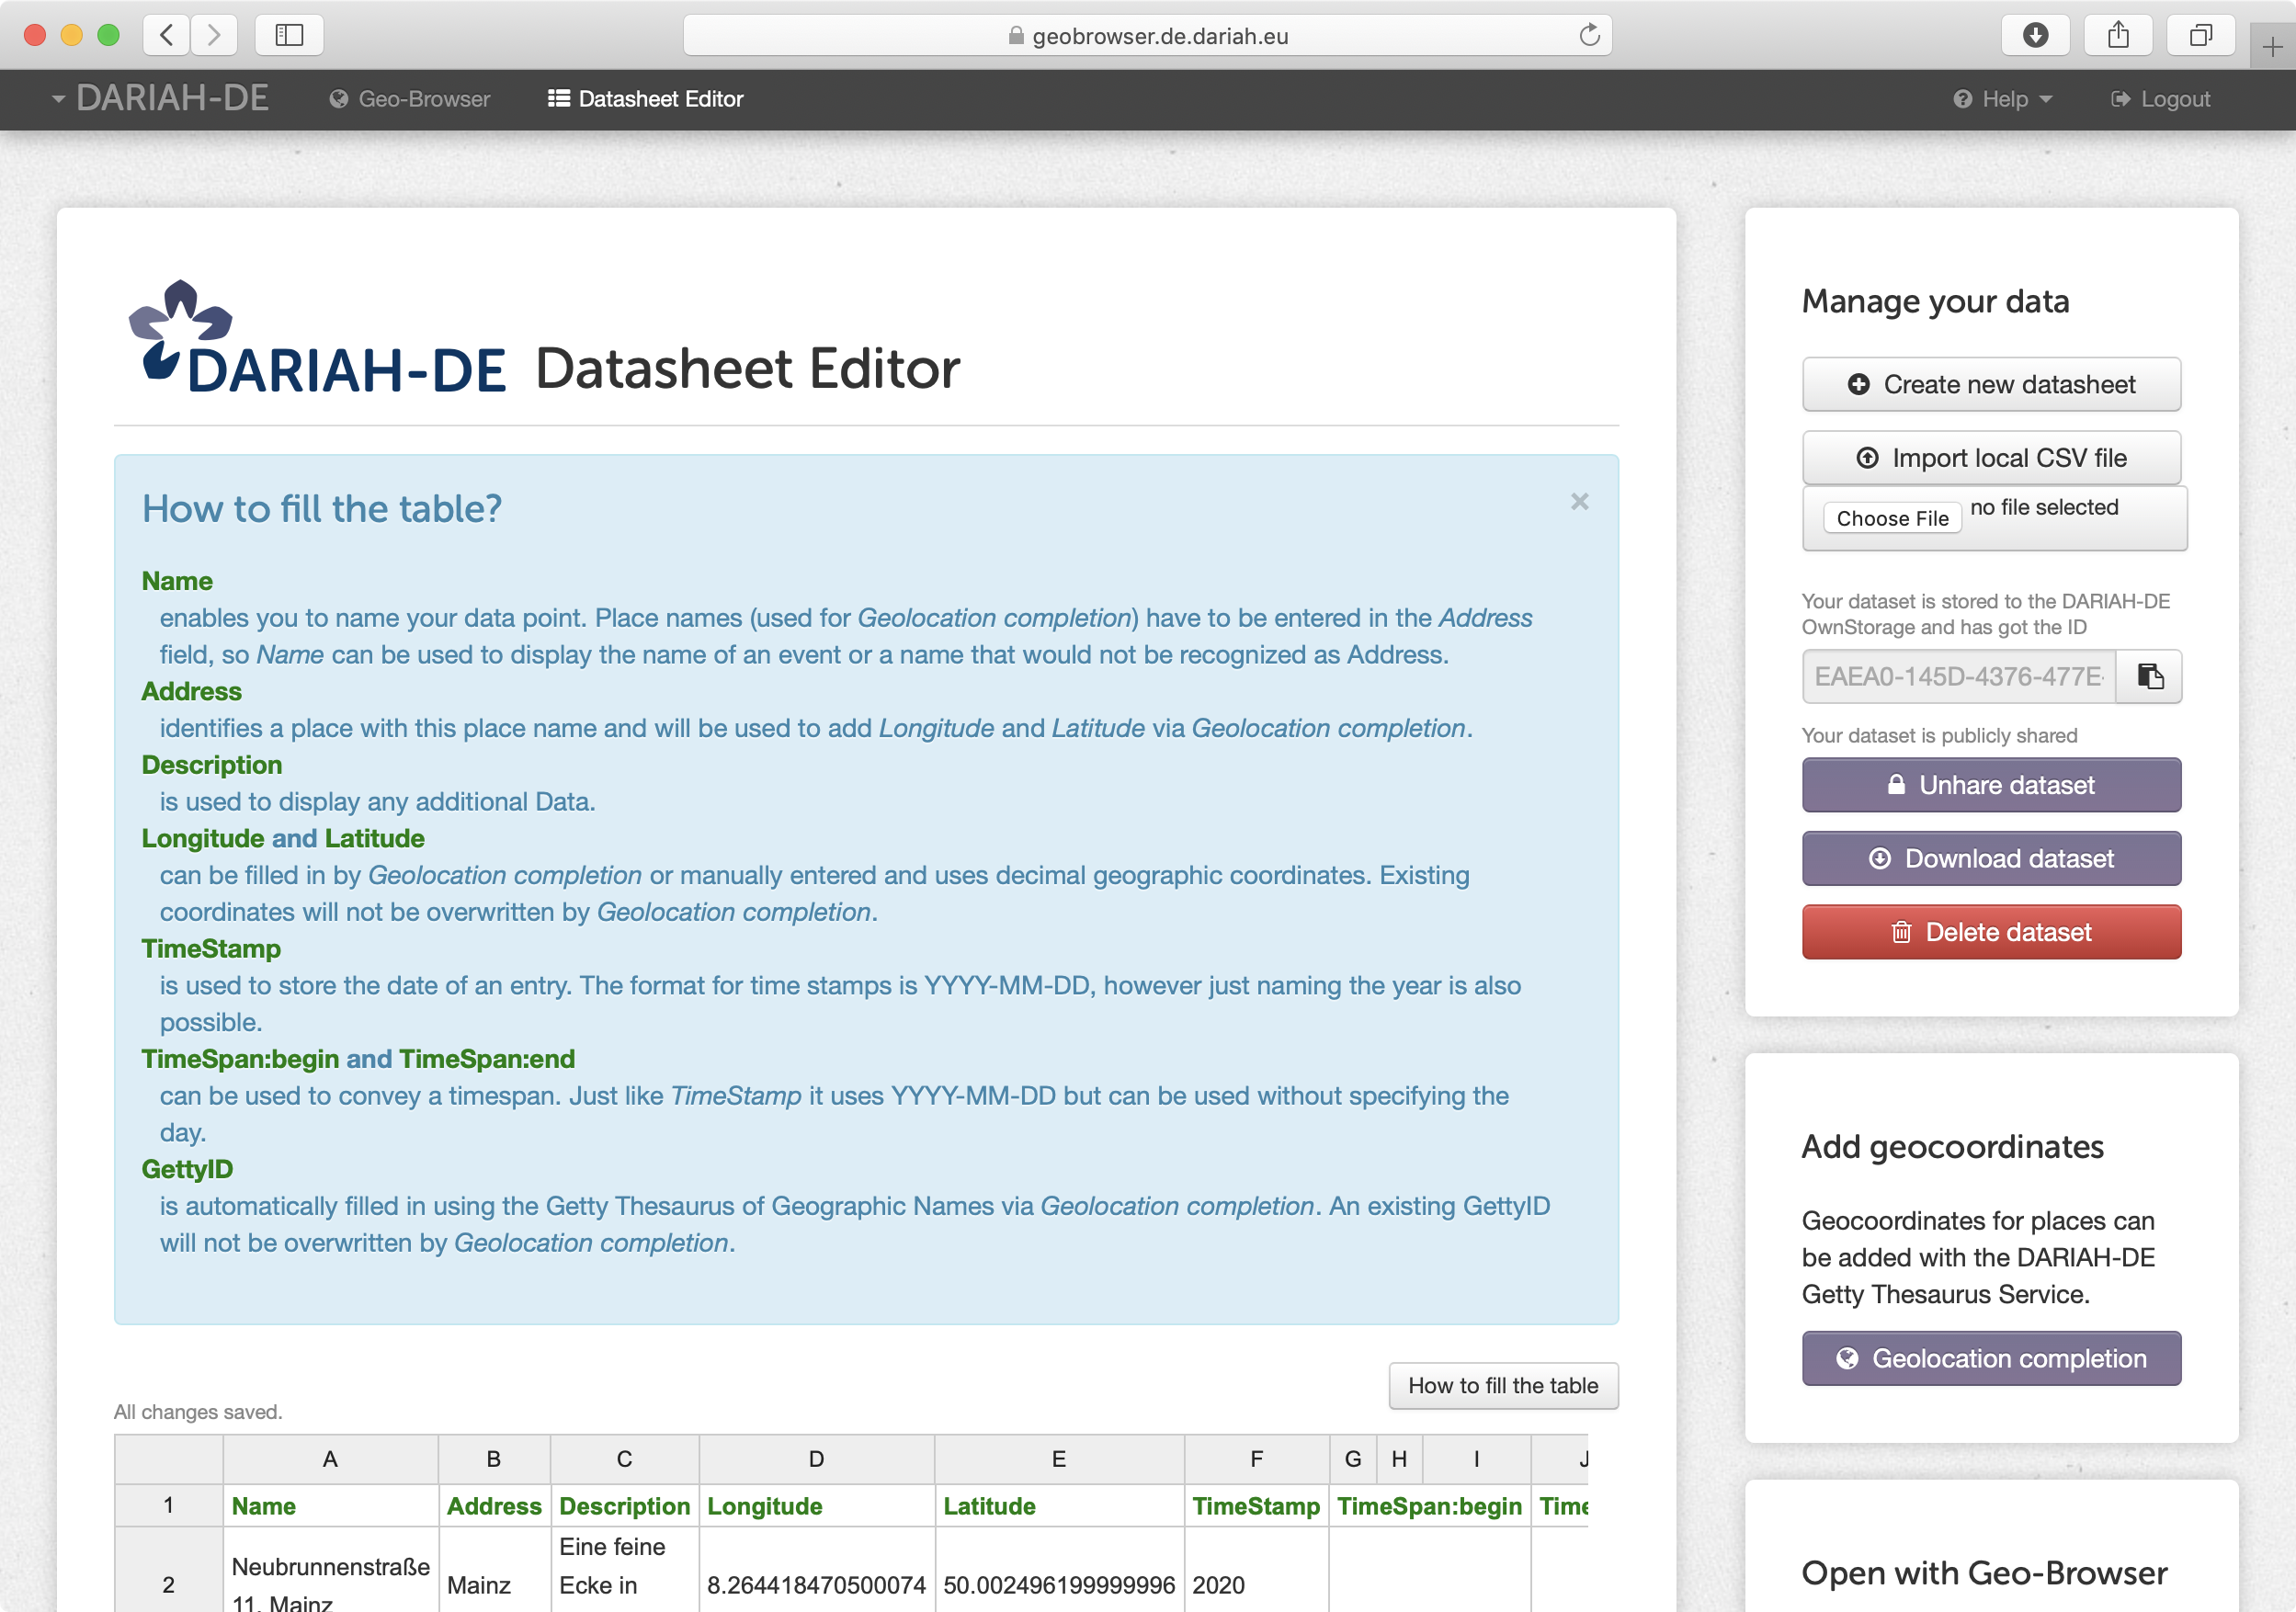
Task: Select the Datasheet Editor tab
Action: (x=645, y=99)
